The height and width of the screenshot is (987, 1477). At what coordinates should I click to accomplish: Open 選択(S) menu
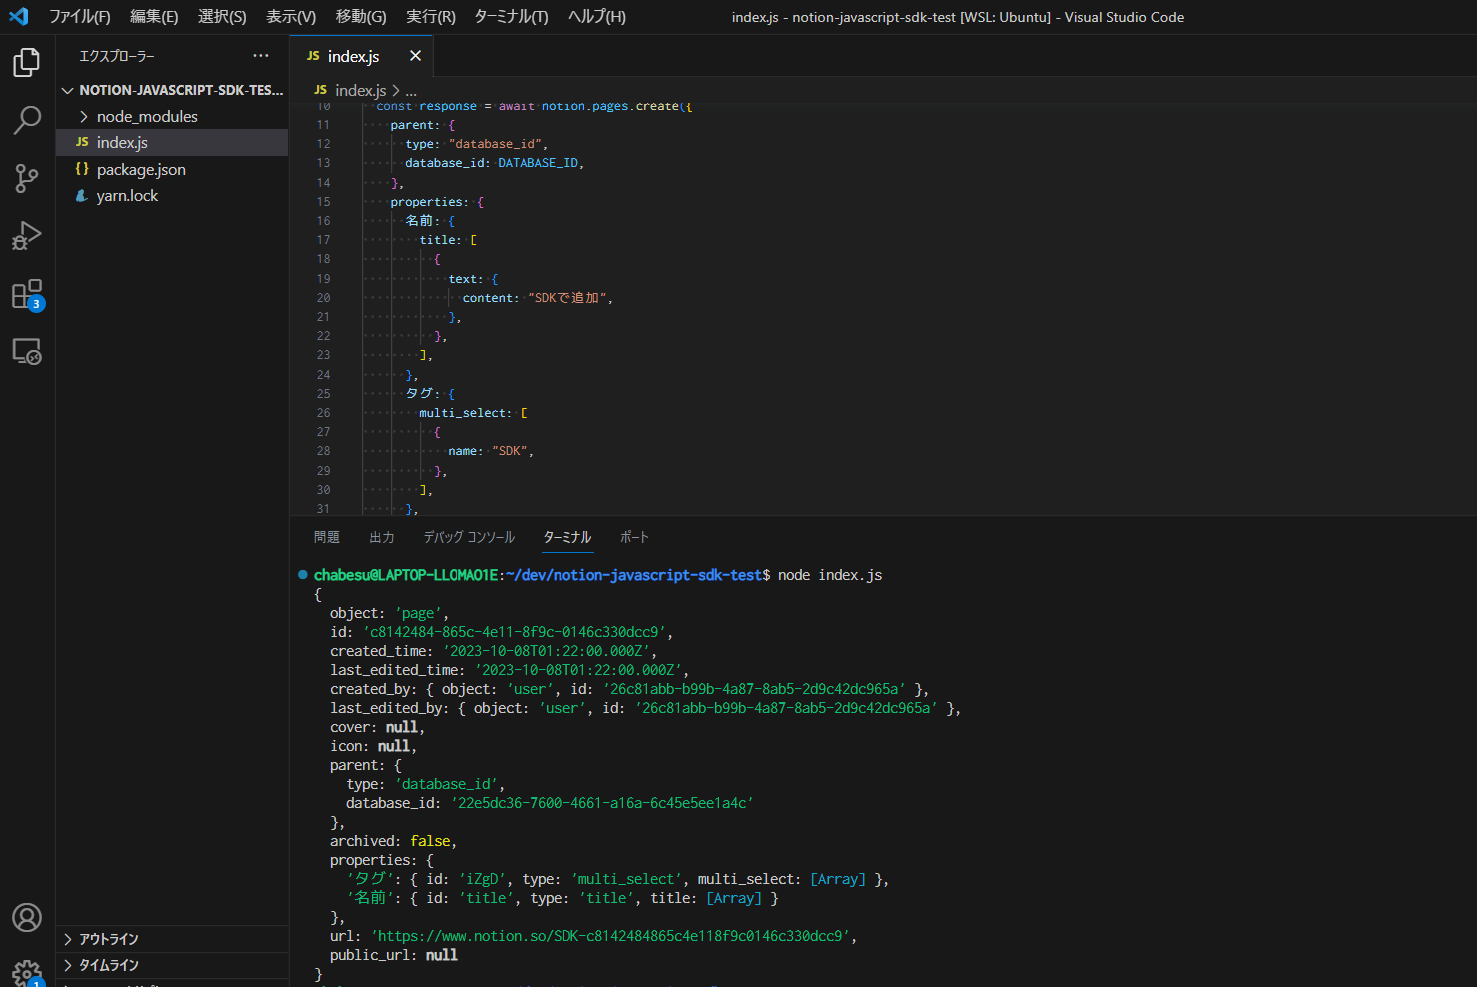[222, 17]
